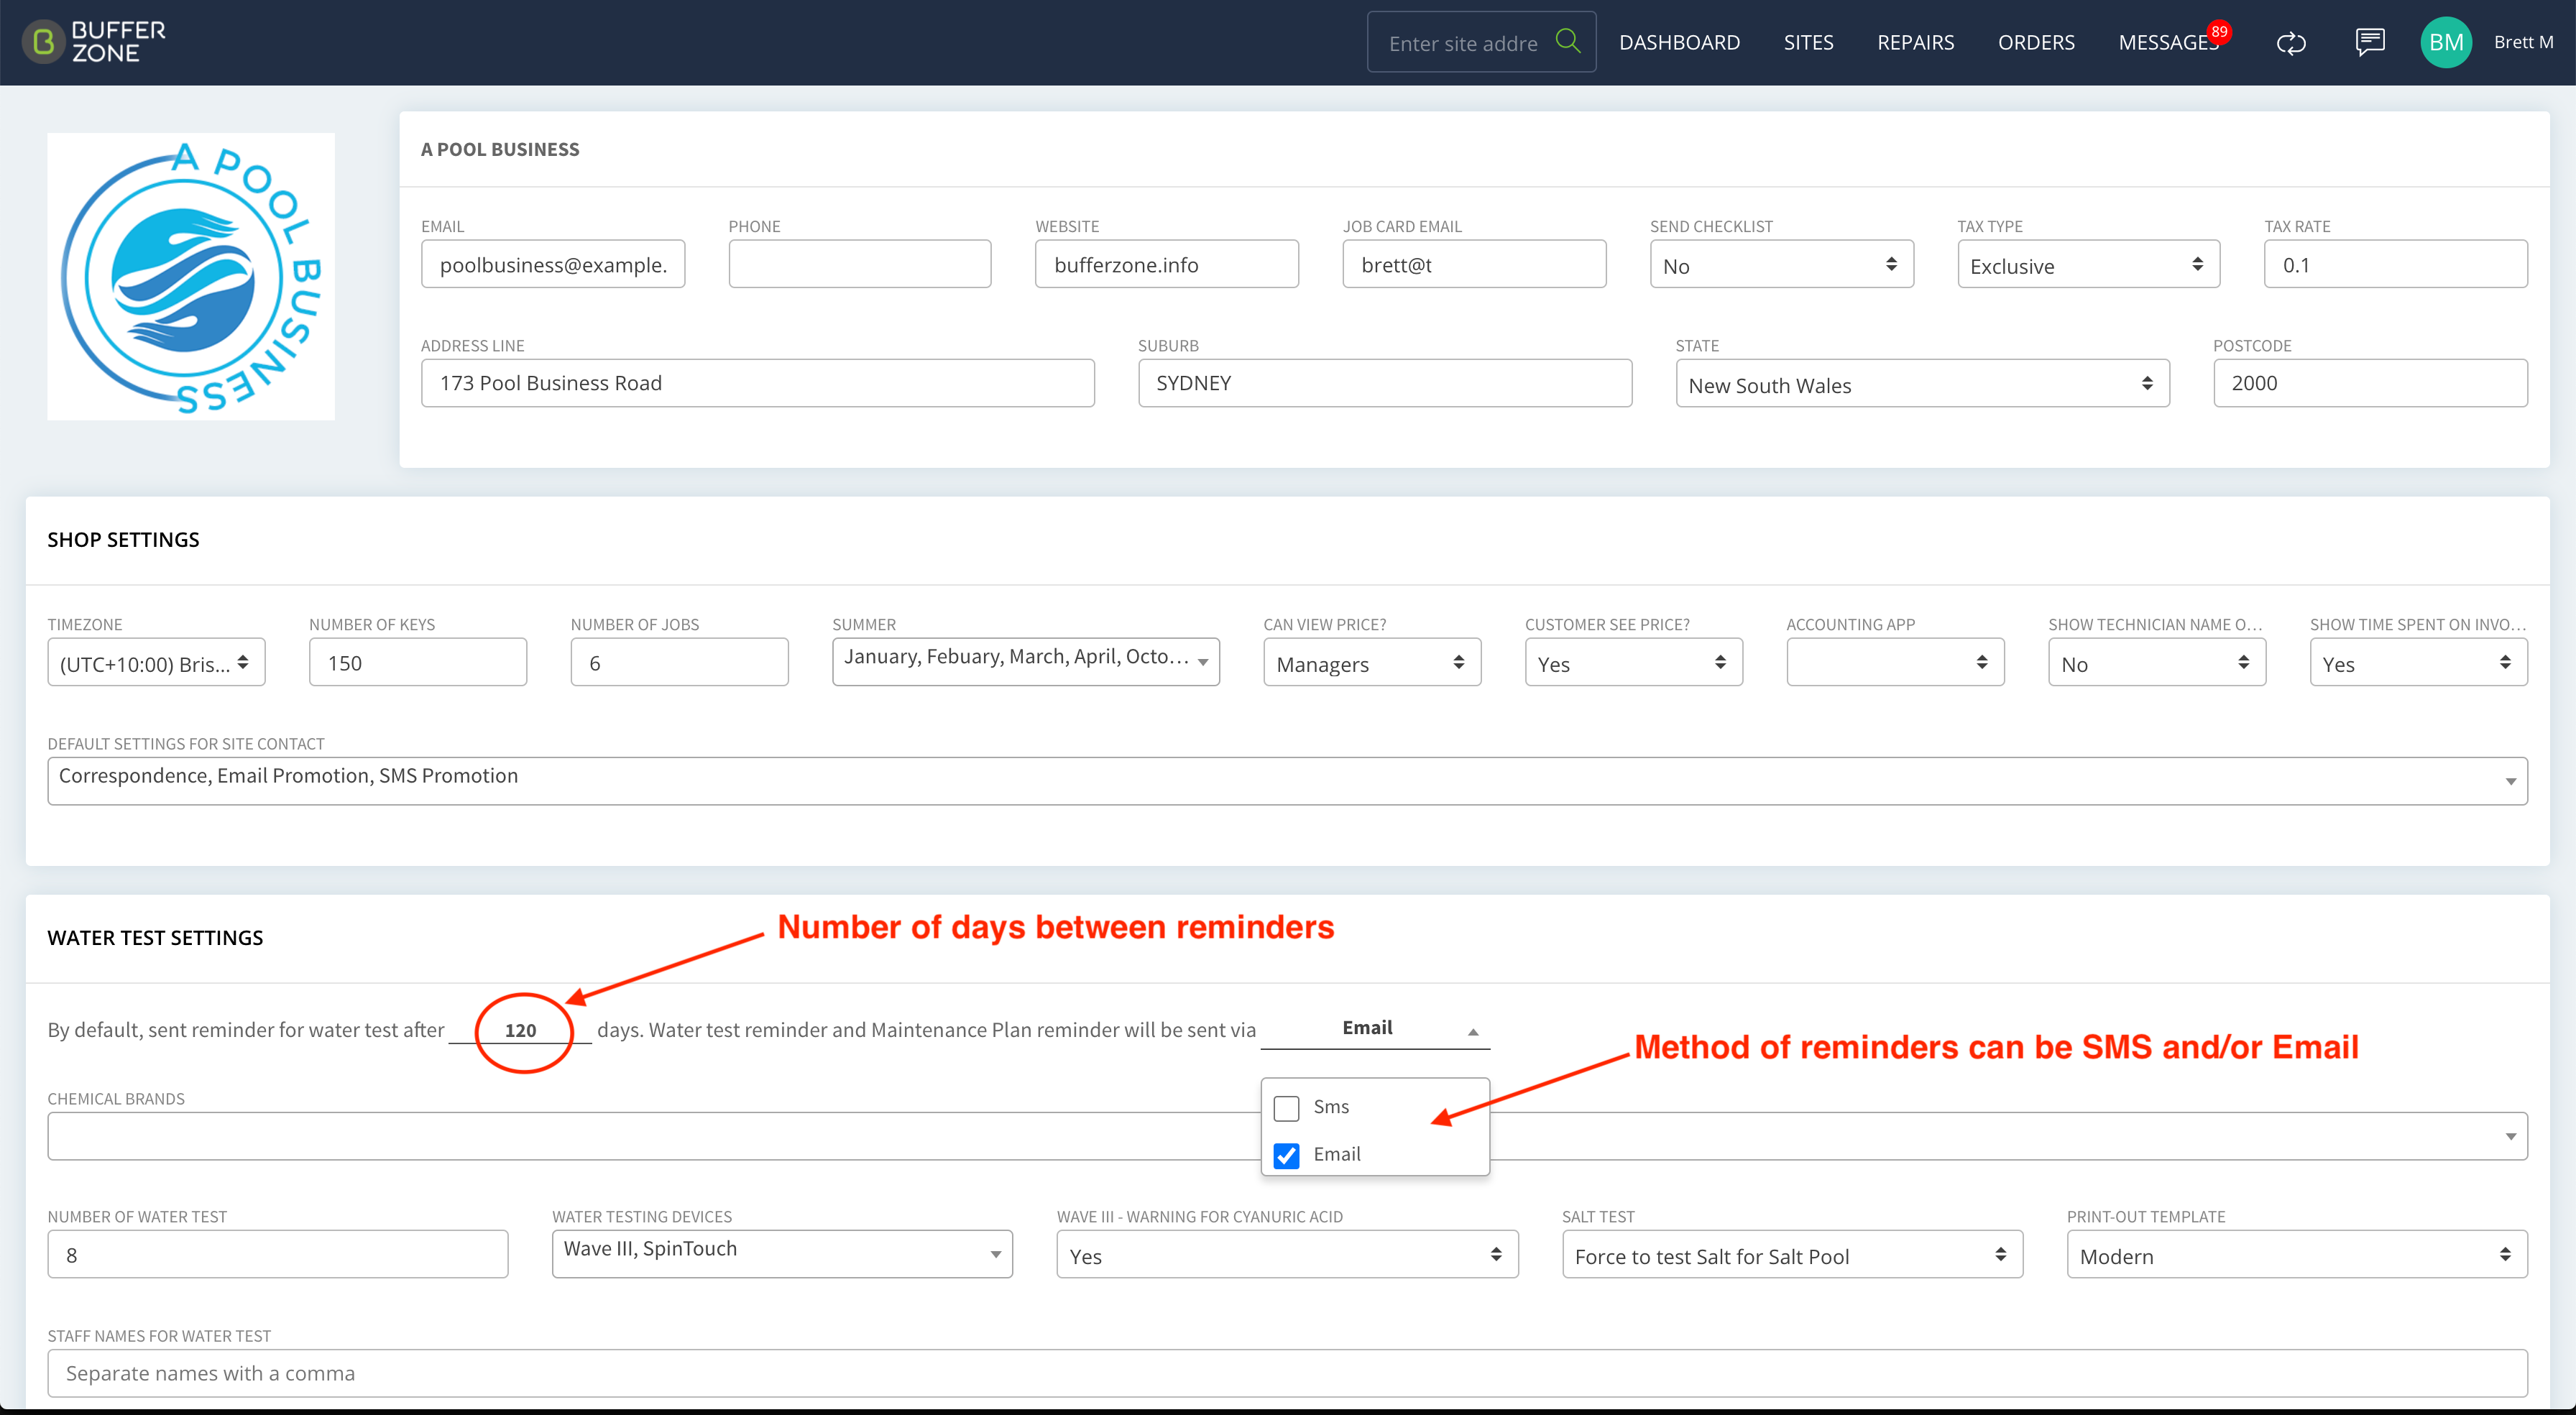Click the Staff Names for Water Test field
Viewport: 2576px width, 1415px height.
point(1287,1373)
